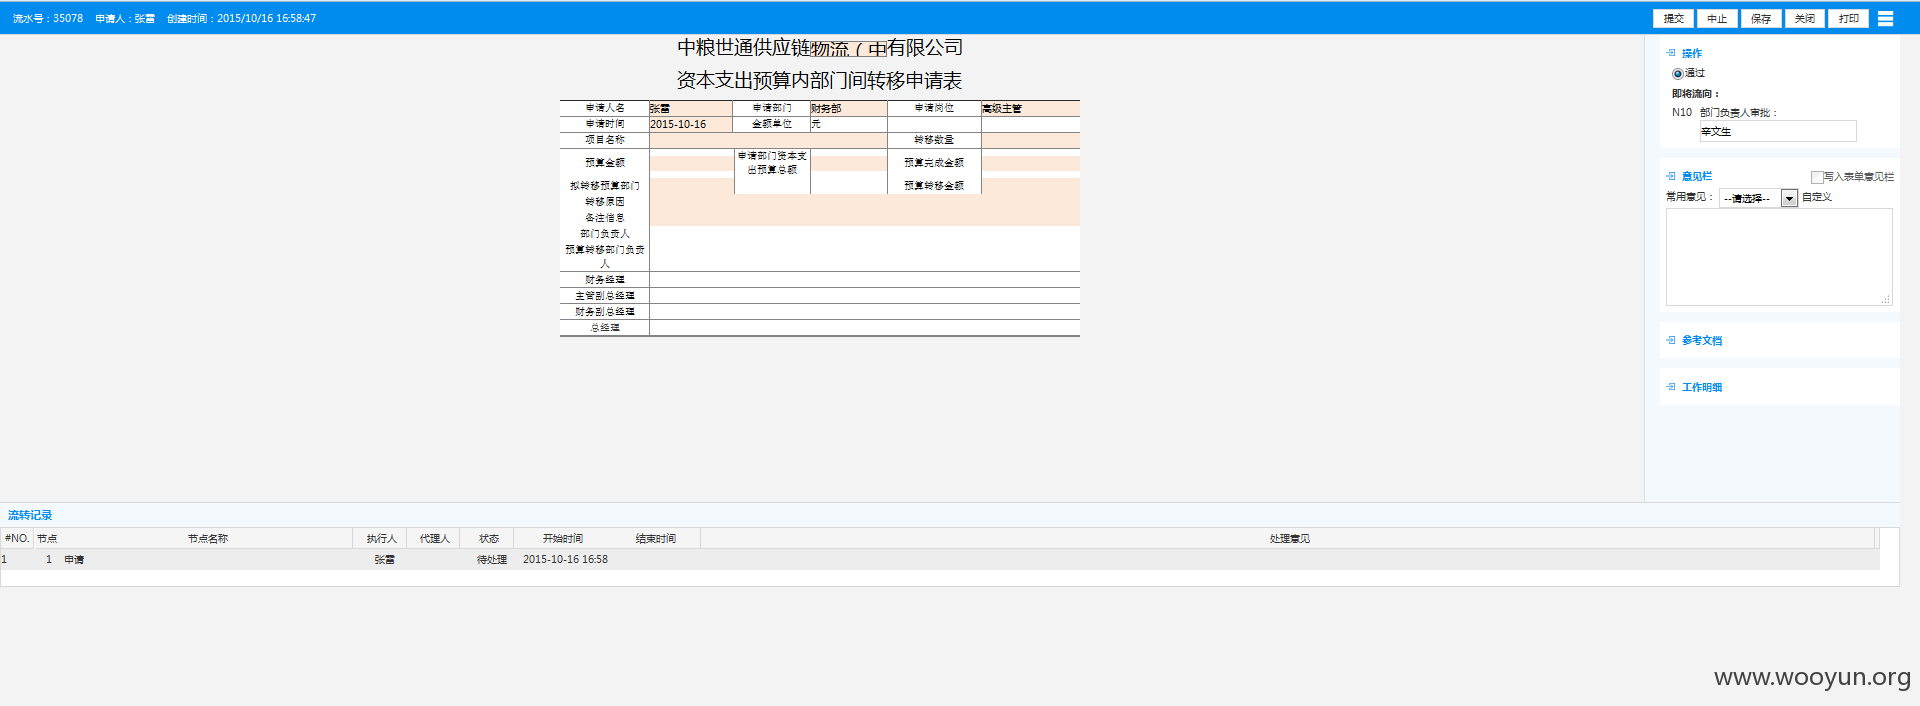Click the 提交 button
Viewport: 1920px width, 706px height.
pyautogui.click(x=1674, y=18)
